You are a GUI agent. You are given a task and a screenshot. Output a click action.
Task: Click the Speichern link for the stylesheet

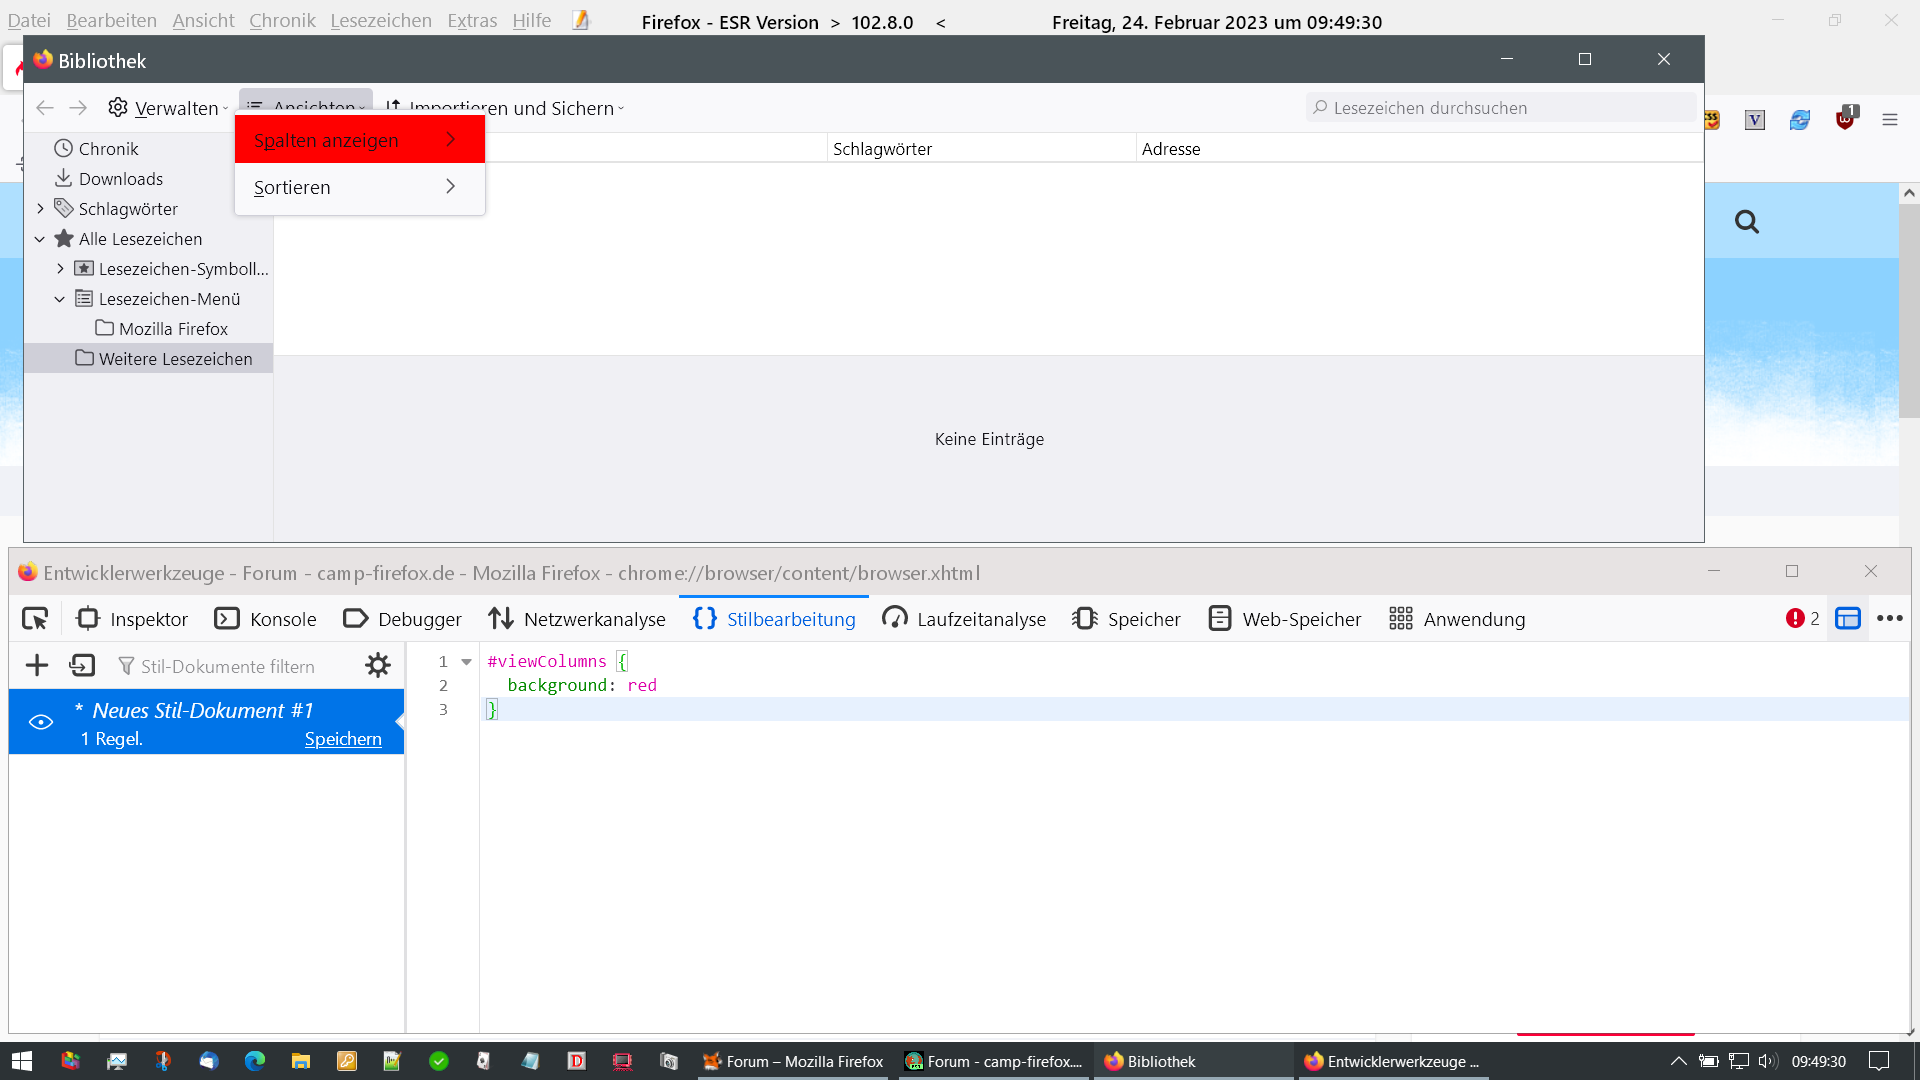(343, 739)
